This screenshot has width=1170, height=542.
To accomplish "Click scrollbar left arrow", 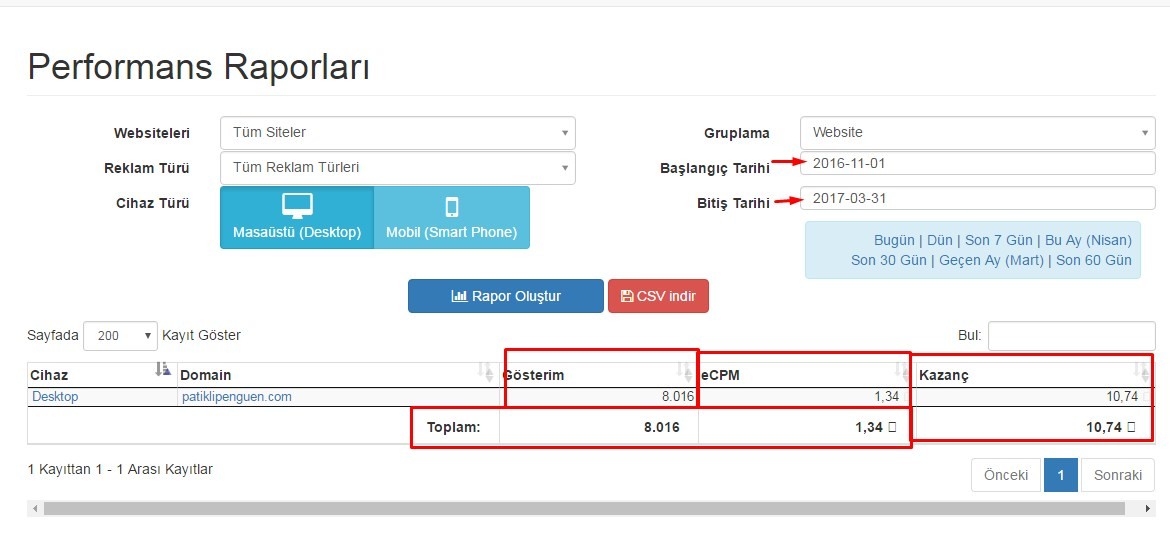I will [34, 508].
